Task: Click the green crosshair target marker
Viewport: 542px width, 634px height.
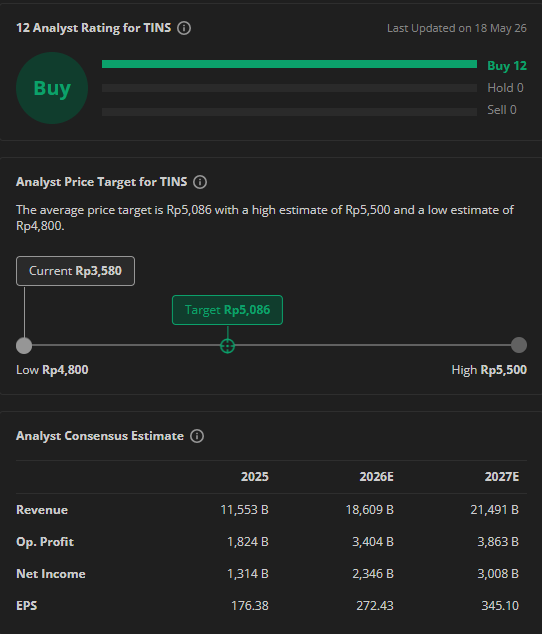Action: [x=227, y=346]
